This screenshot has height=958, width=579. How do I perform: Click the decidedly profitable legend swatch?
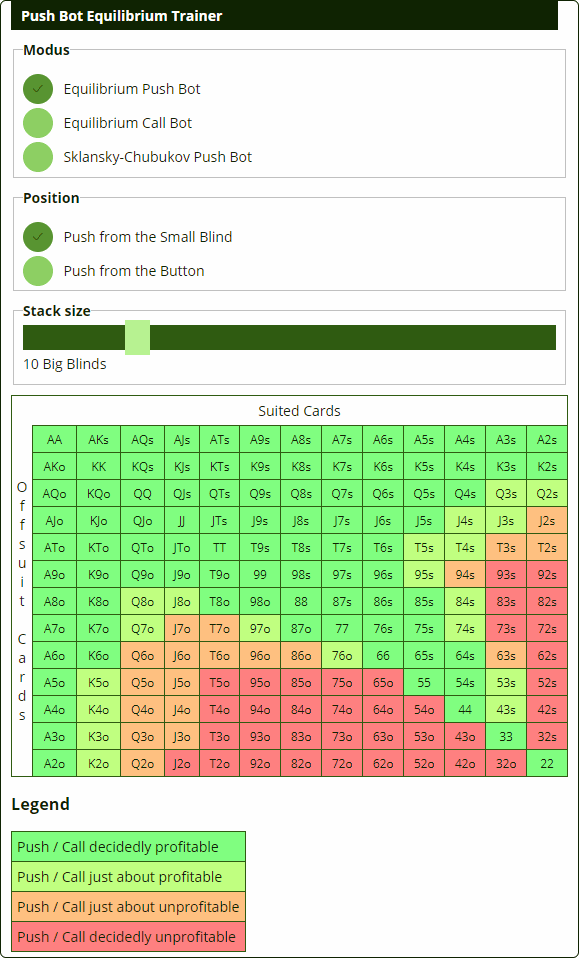click(x=128, y=847)
